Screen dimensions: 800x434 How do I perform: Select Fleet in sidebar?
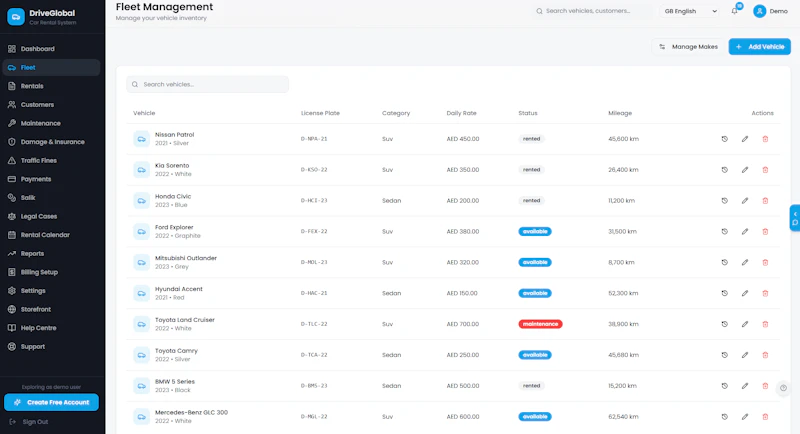tap(51, 67)
